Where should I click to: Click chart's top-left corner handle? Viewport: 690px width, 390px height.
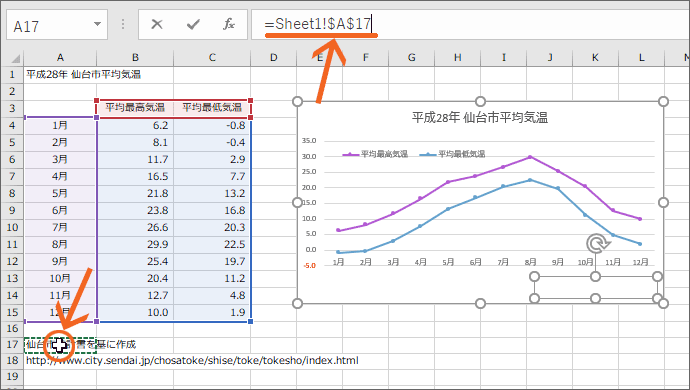click(297, 102)
